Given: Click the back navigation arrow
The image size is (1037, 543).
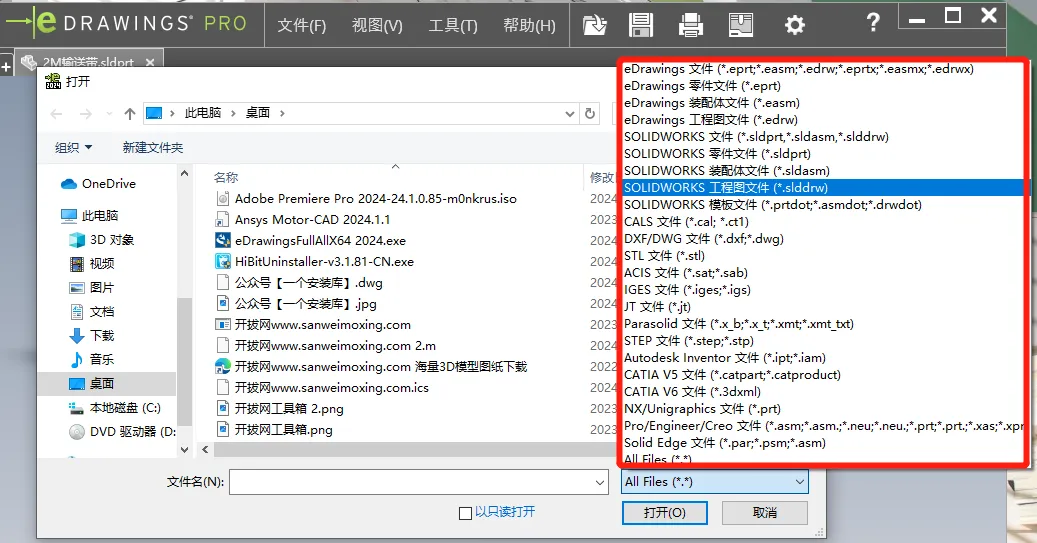Looking at the screenshot, I should (57, 114).
